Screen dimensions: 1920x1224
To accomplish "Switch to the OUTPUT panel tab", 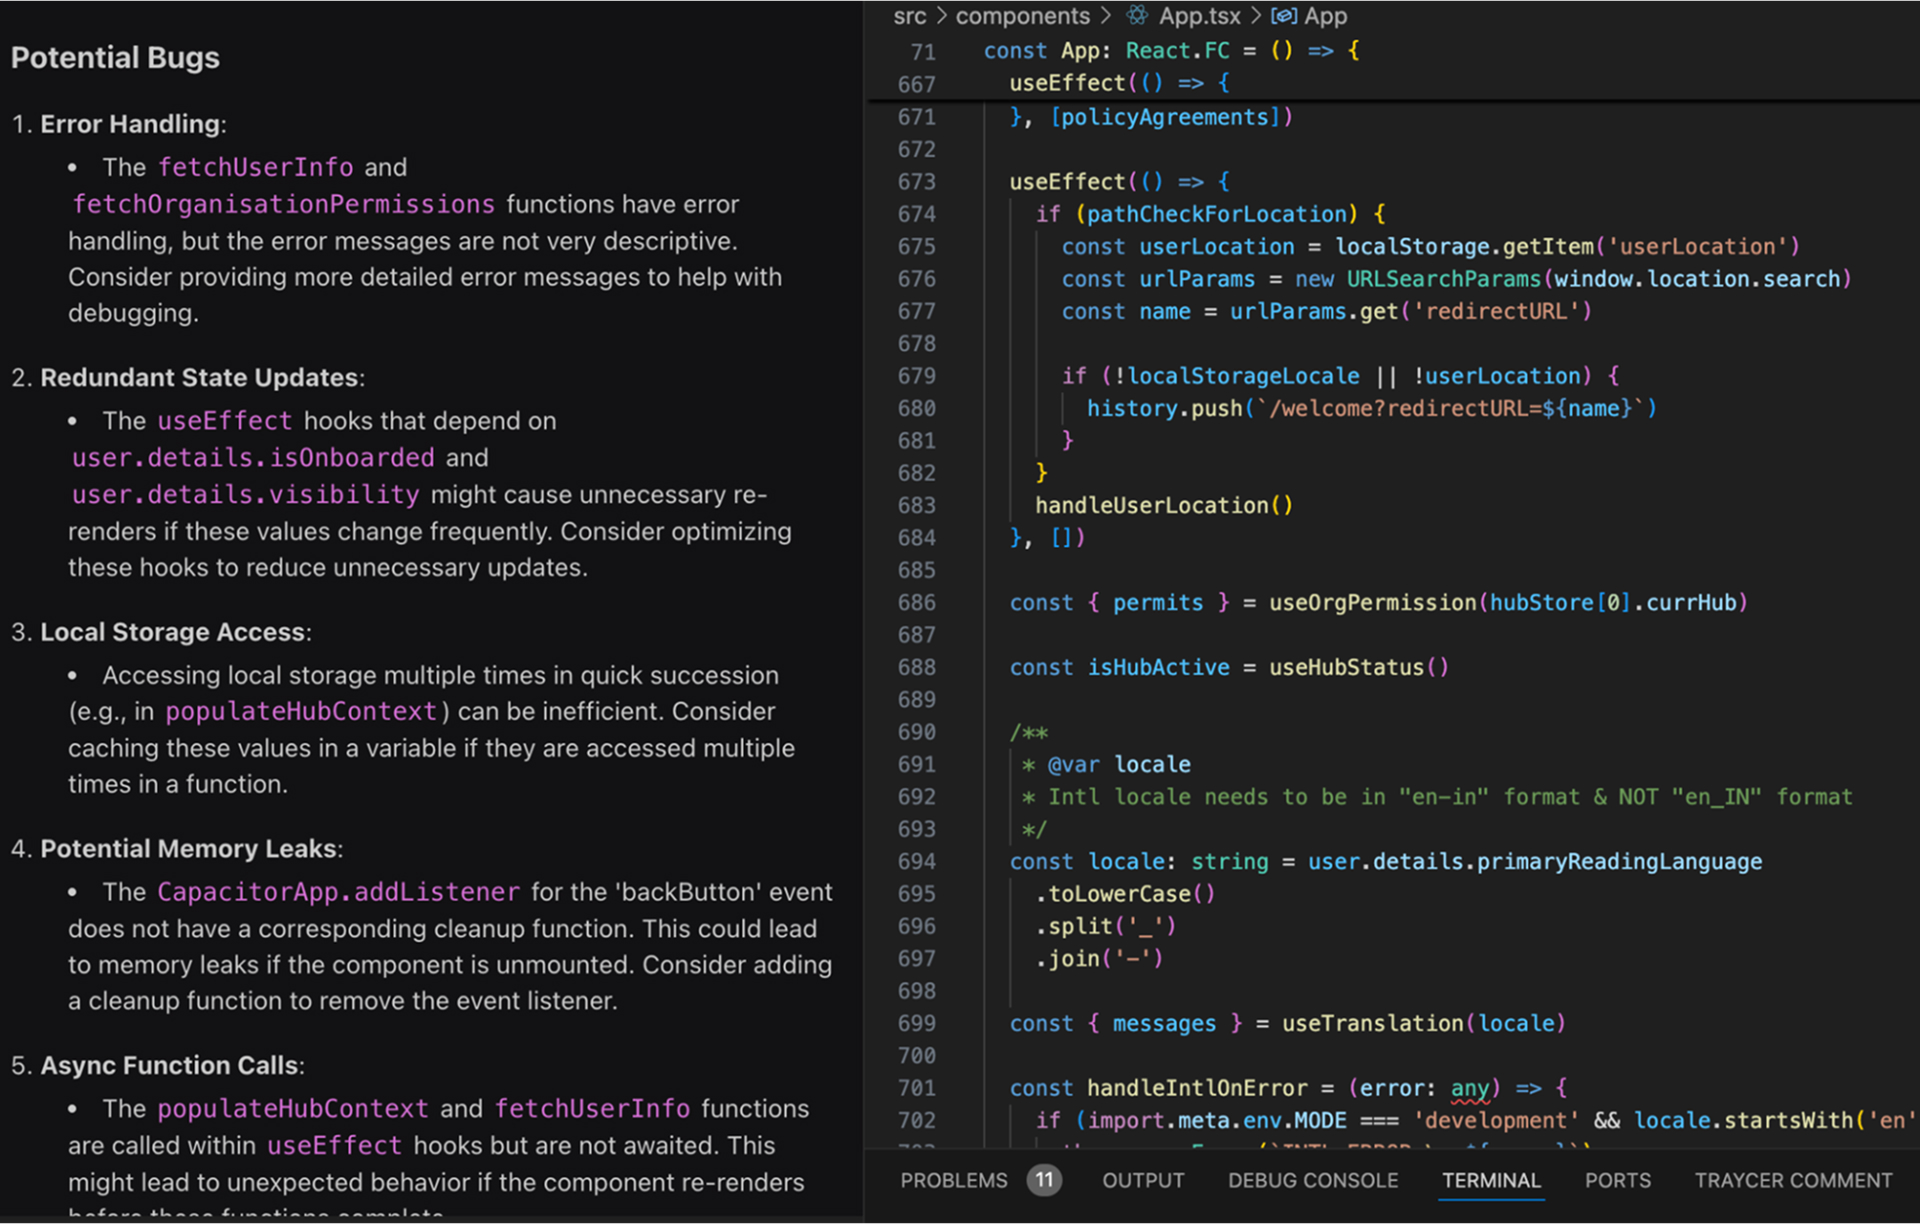I will (1143, 1180).
